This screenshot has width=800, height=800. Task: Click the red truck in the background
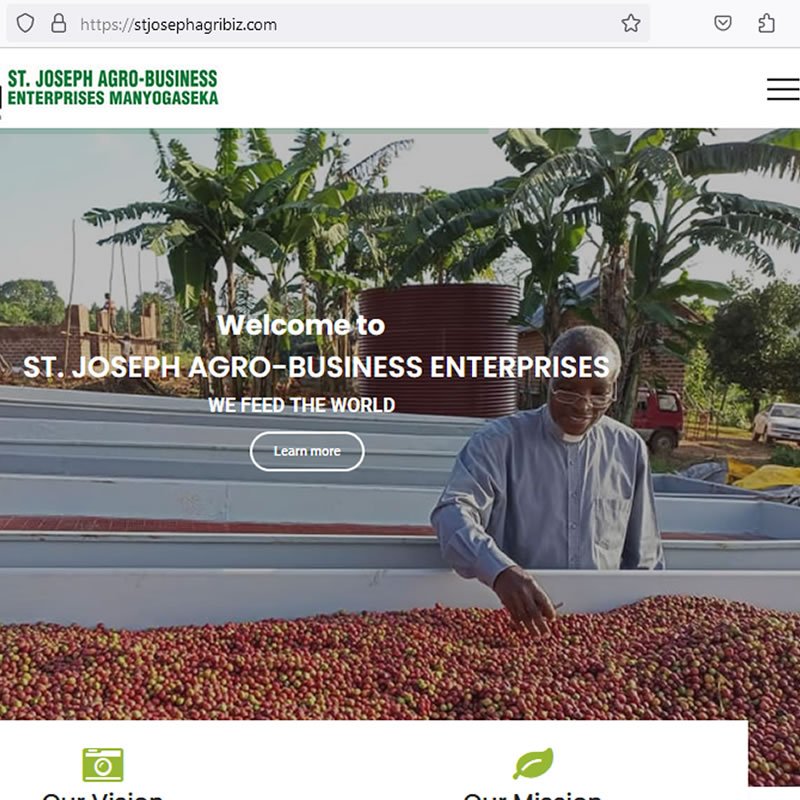[x=657, y=417]
